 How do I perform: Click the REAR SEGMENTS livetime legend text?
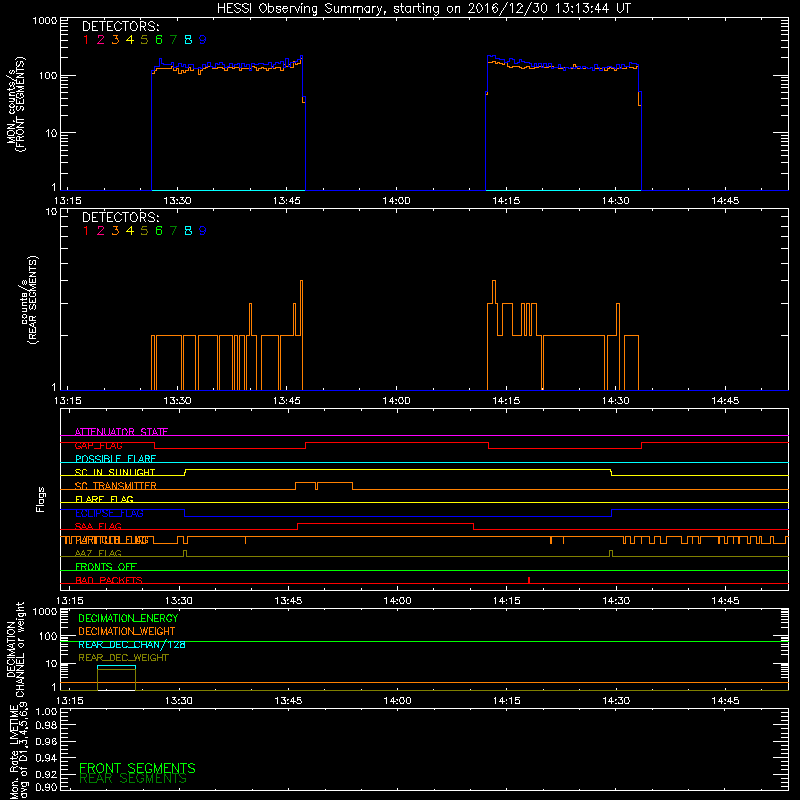(133, 779)
